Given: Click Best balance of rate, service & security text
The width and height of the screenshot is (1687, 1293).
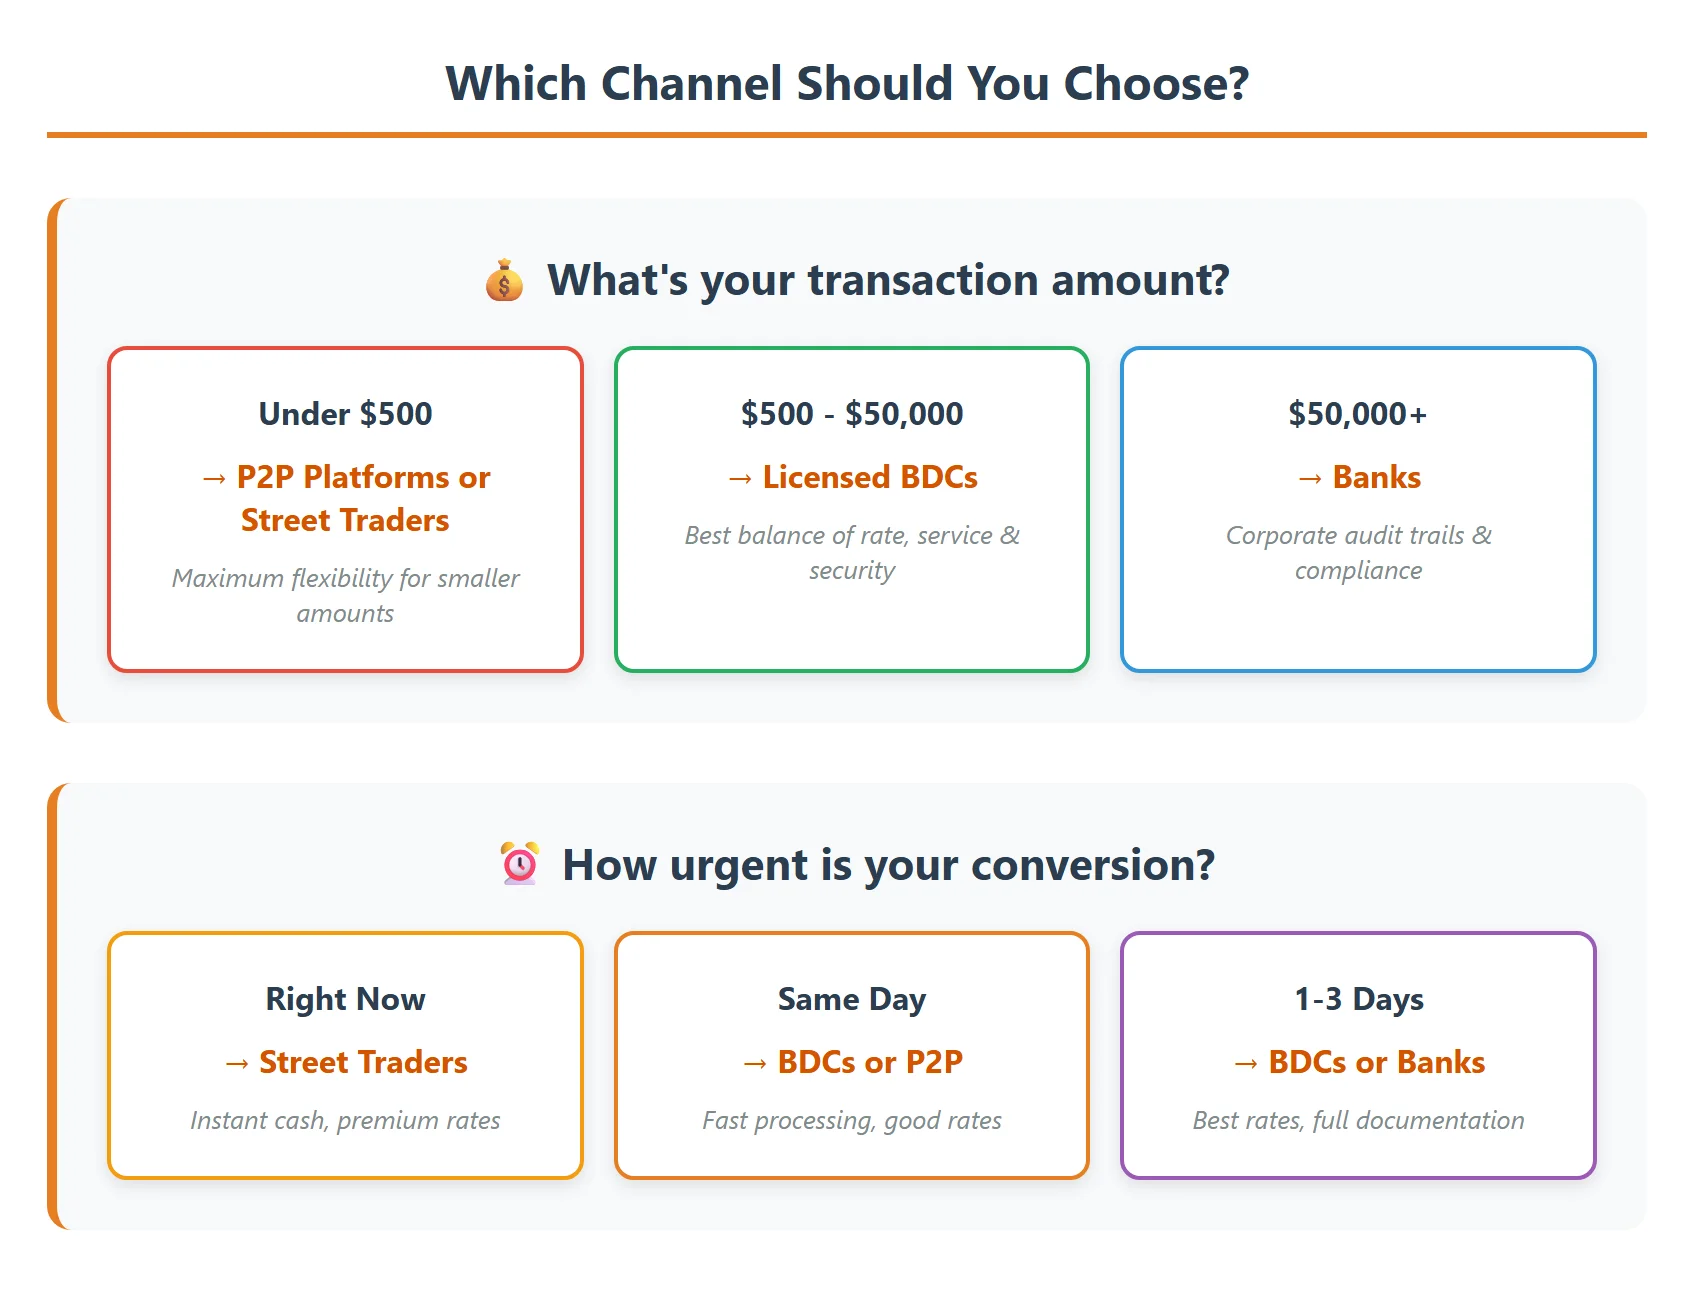Looking at the screenshot, I should tap(852, 552).
